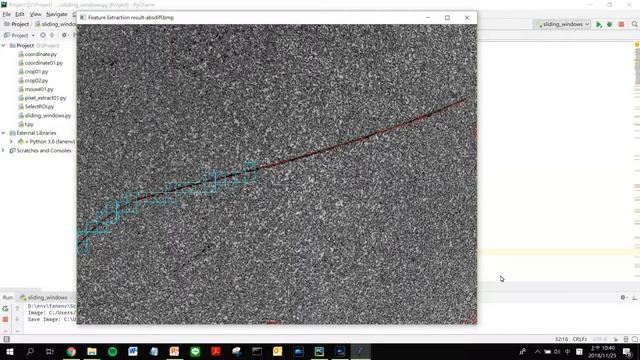Image resolution: width=640 pixels, height=360 pixels.
Task: Click down arrow in Run panel
Action: point(17,319)
